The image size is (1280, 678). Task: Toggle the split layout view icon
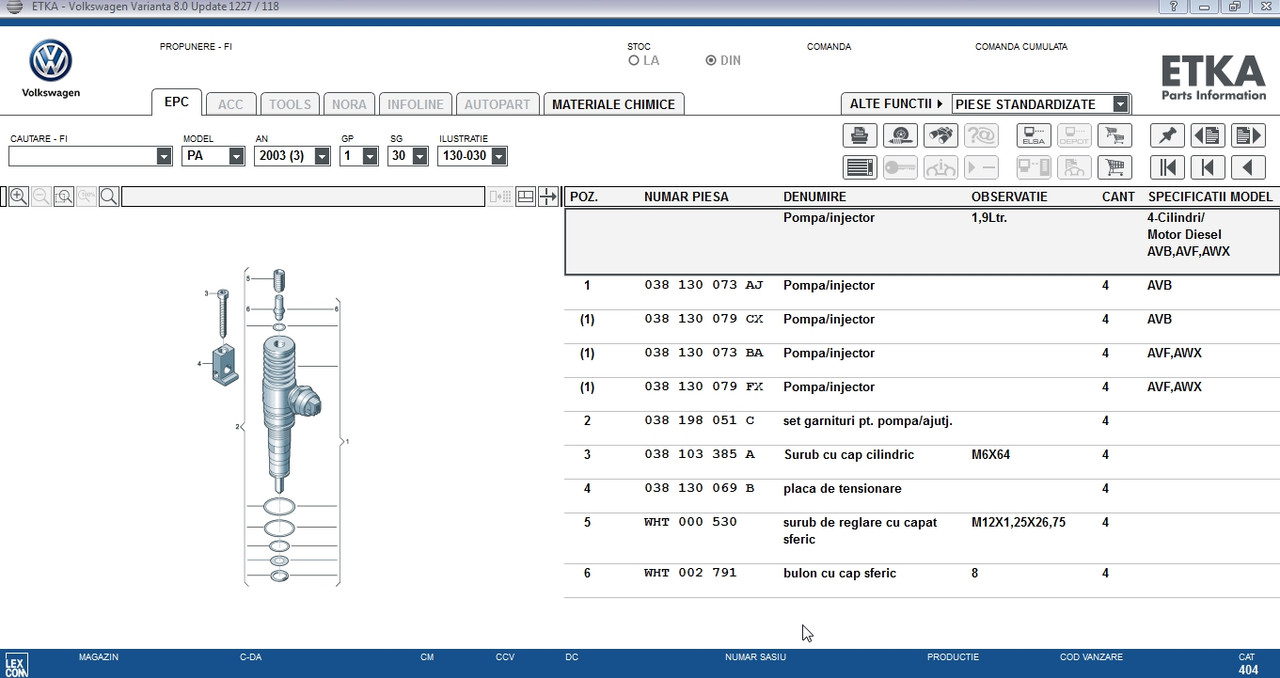[525, 197]
